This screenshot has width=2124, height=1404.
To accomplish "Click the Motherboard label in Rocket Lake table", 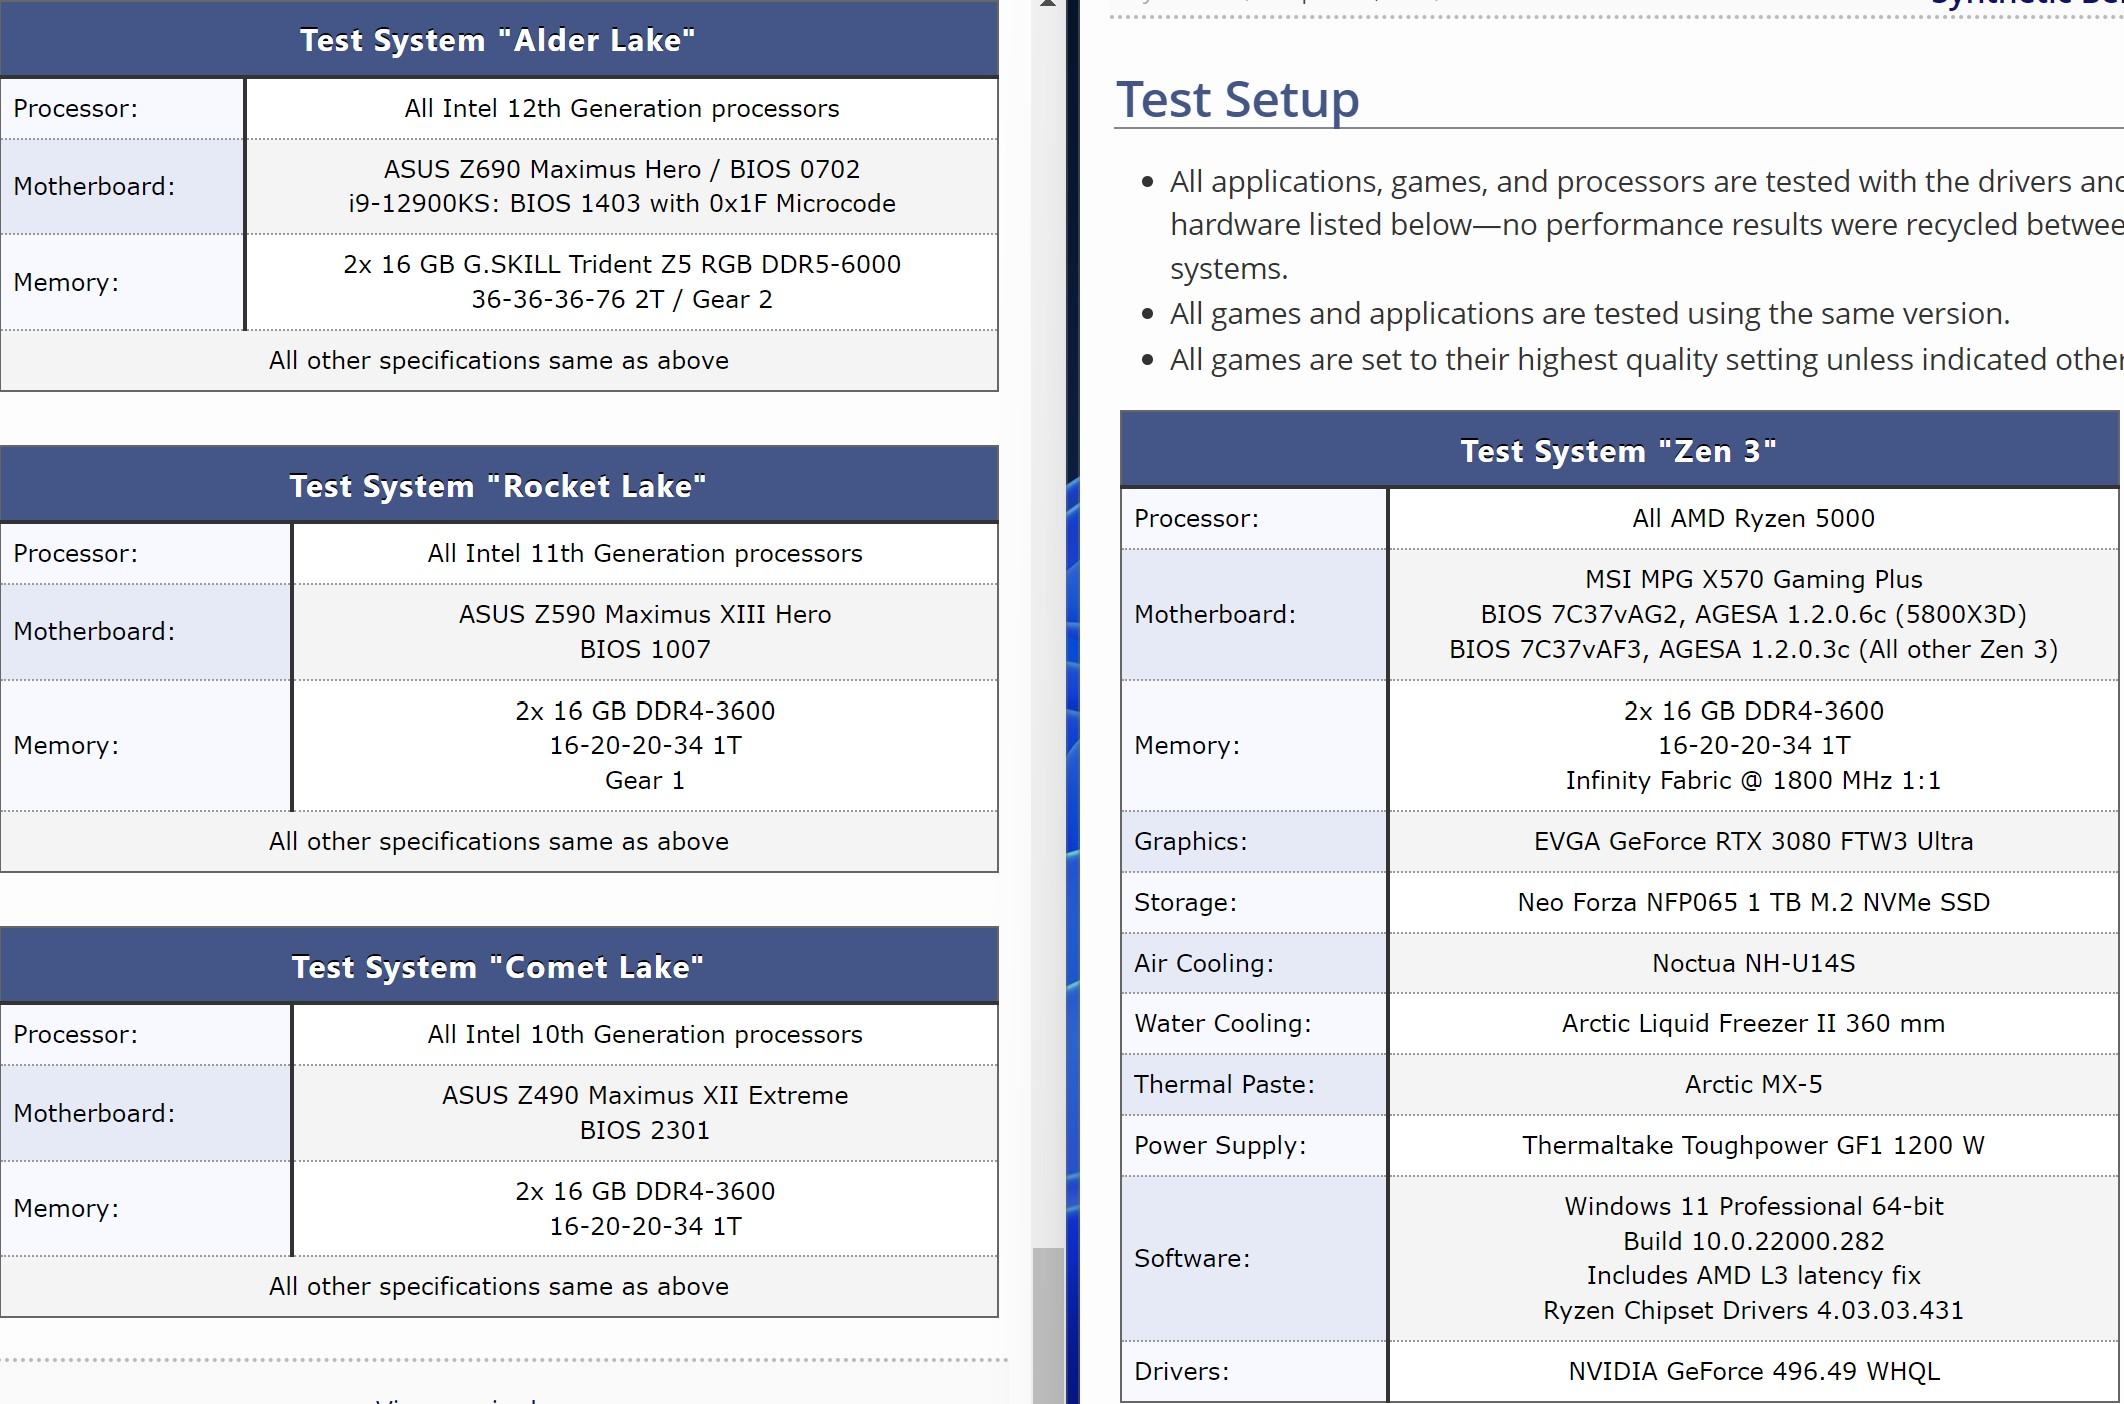I will 94,631.
